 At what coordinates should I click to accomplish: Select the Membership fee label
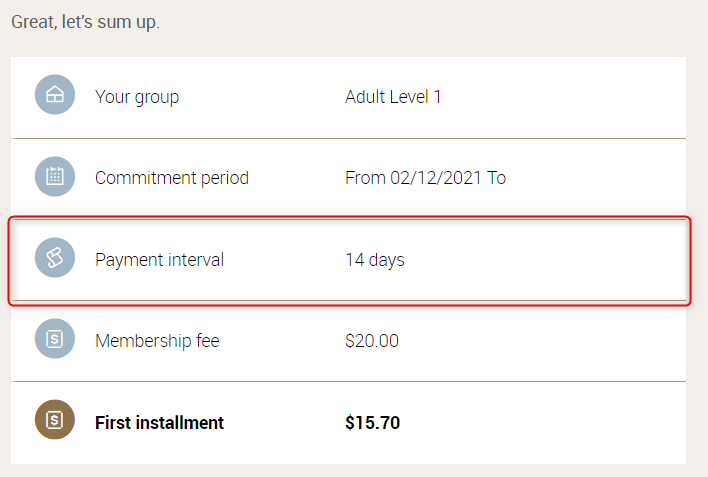(157, 341)
